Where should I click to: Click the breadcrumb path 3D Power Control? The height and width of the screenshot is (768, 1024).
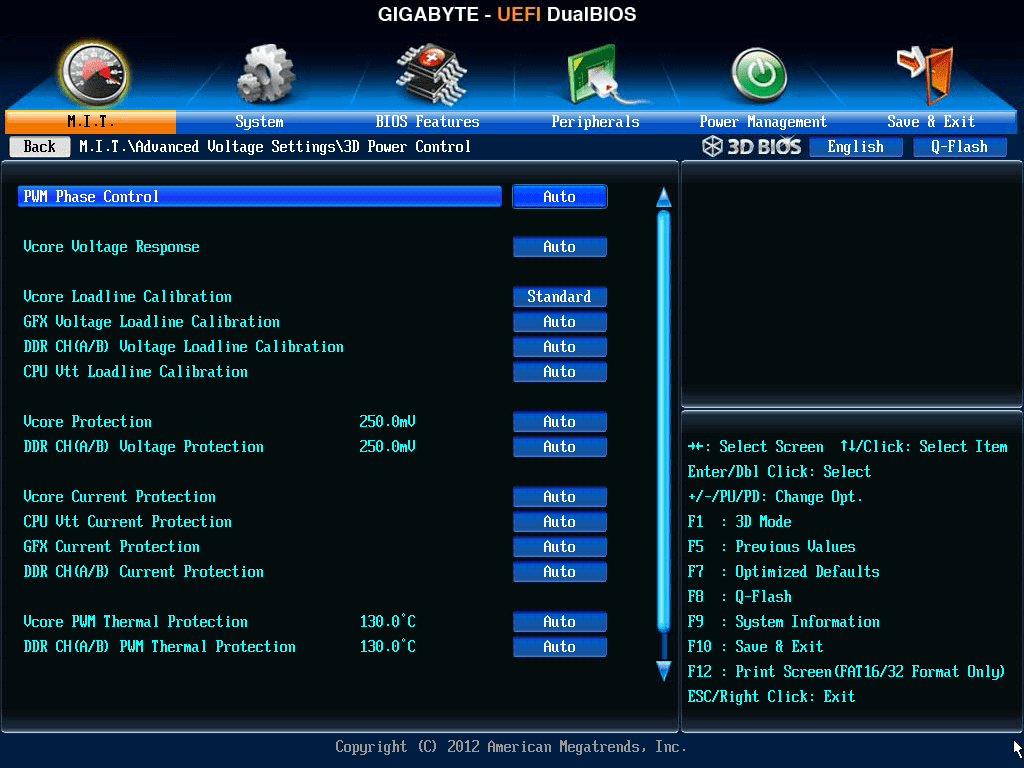tap(407, 146)
